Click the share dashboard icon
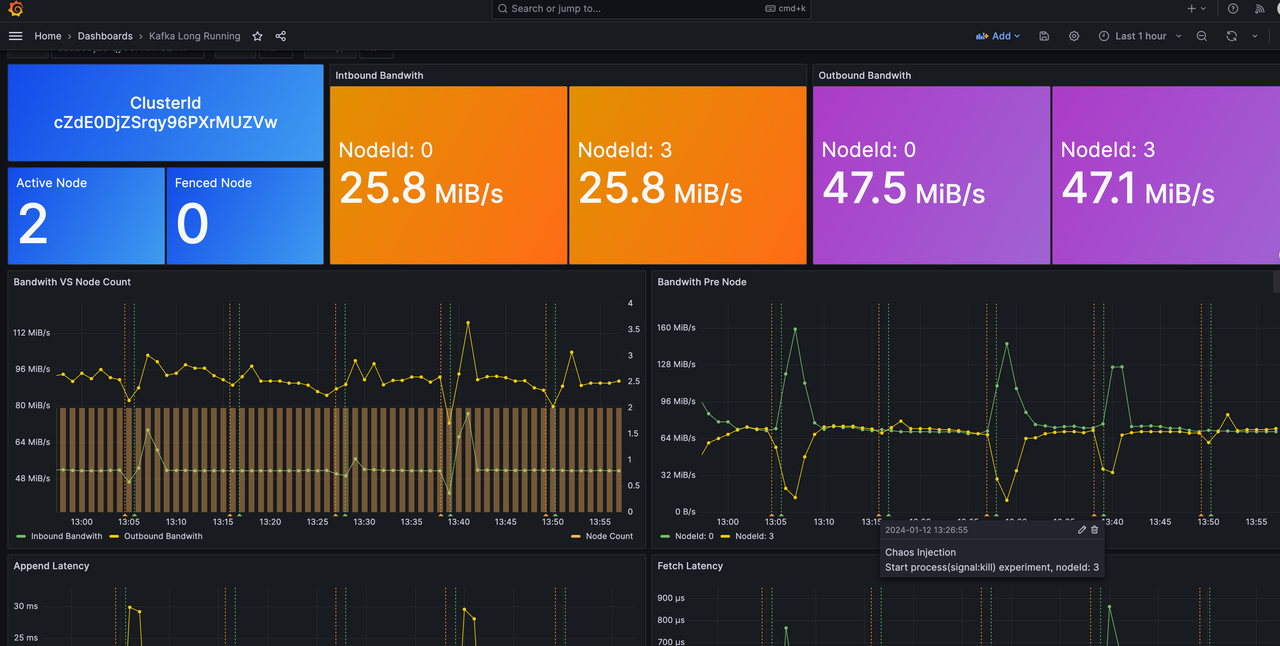Image resolution: width=1280 pixels, height=646 pixels. point(281,36)
